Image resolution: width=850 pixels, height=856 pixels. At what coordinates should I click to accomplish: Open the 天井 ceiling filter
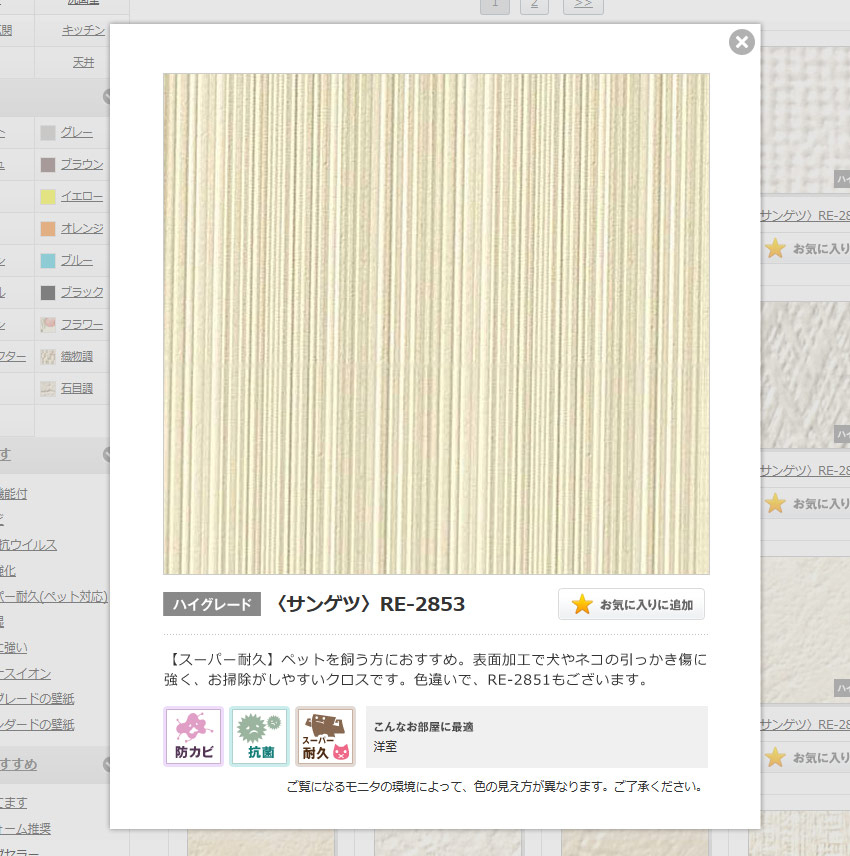[x=84, y=62]
